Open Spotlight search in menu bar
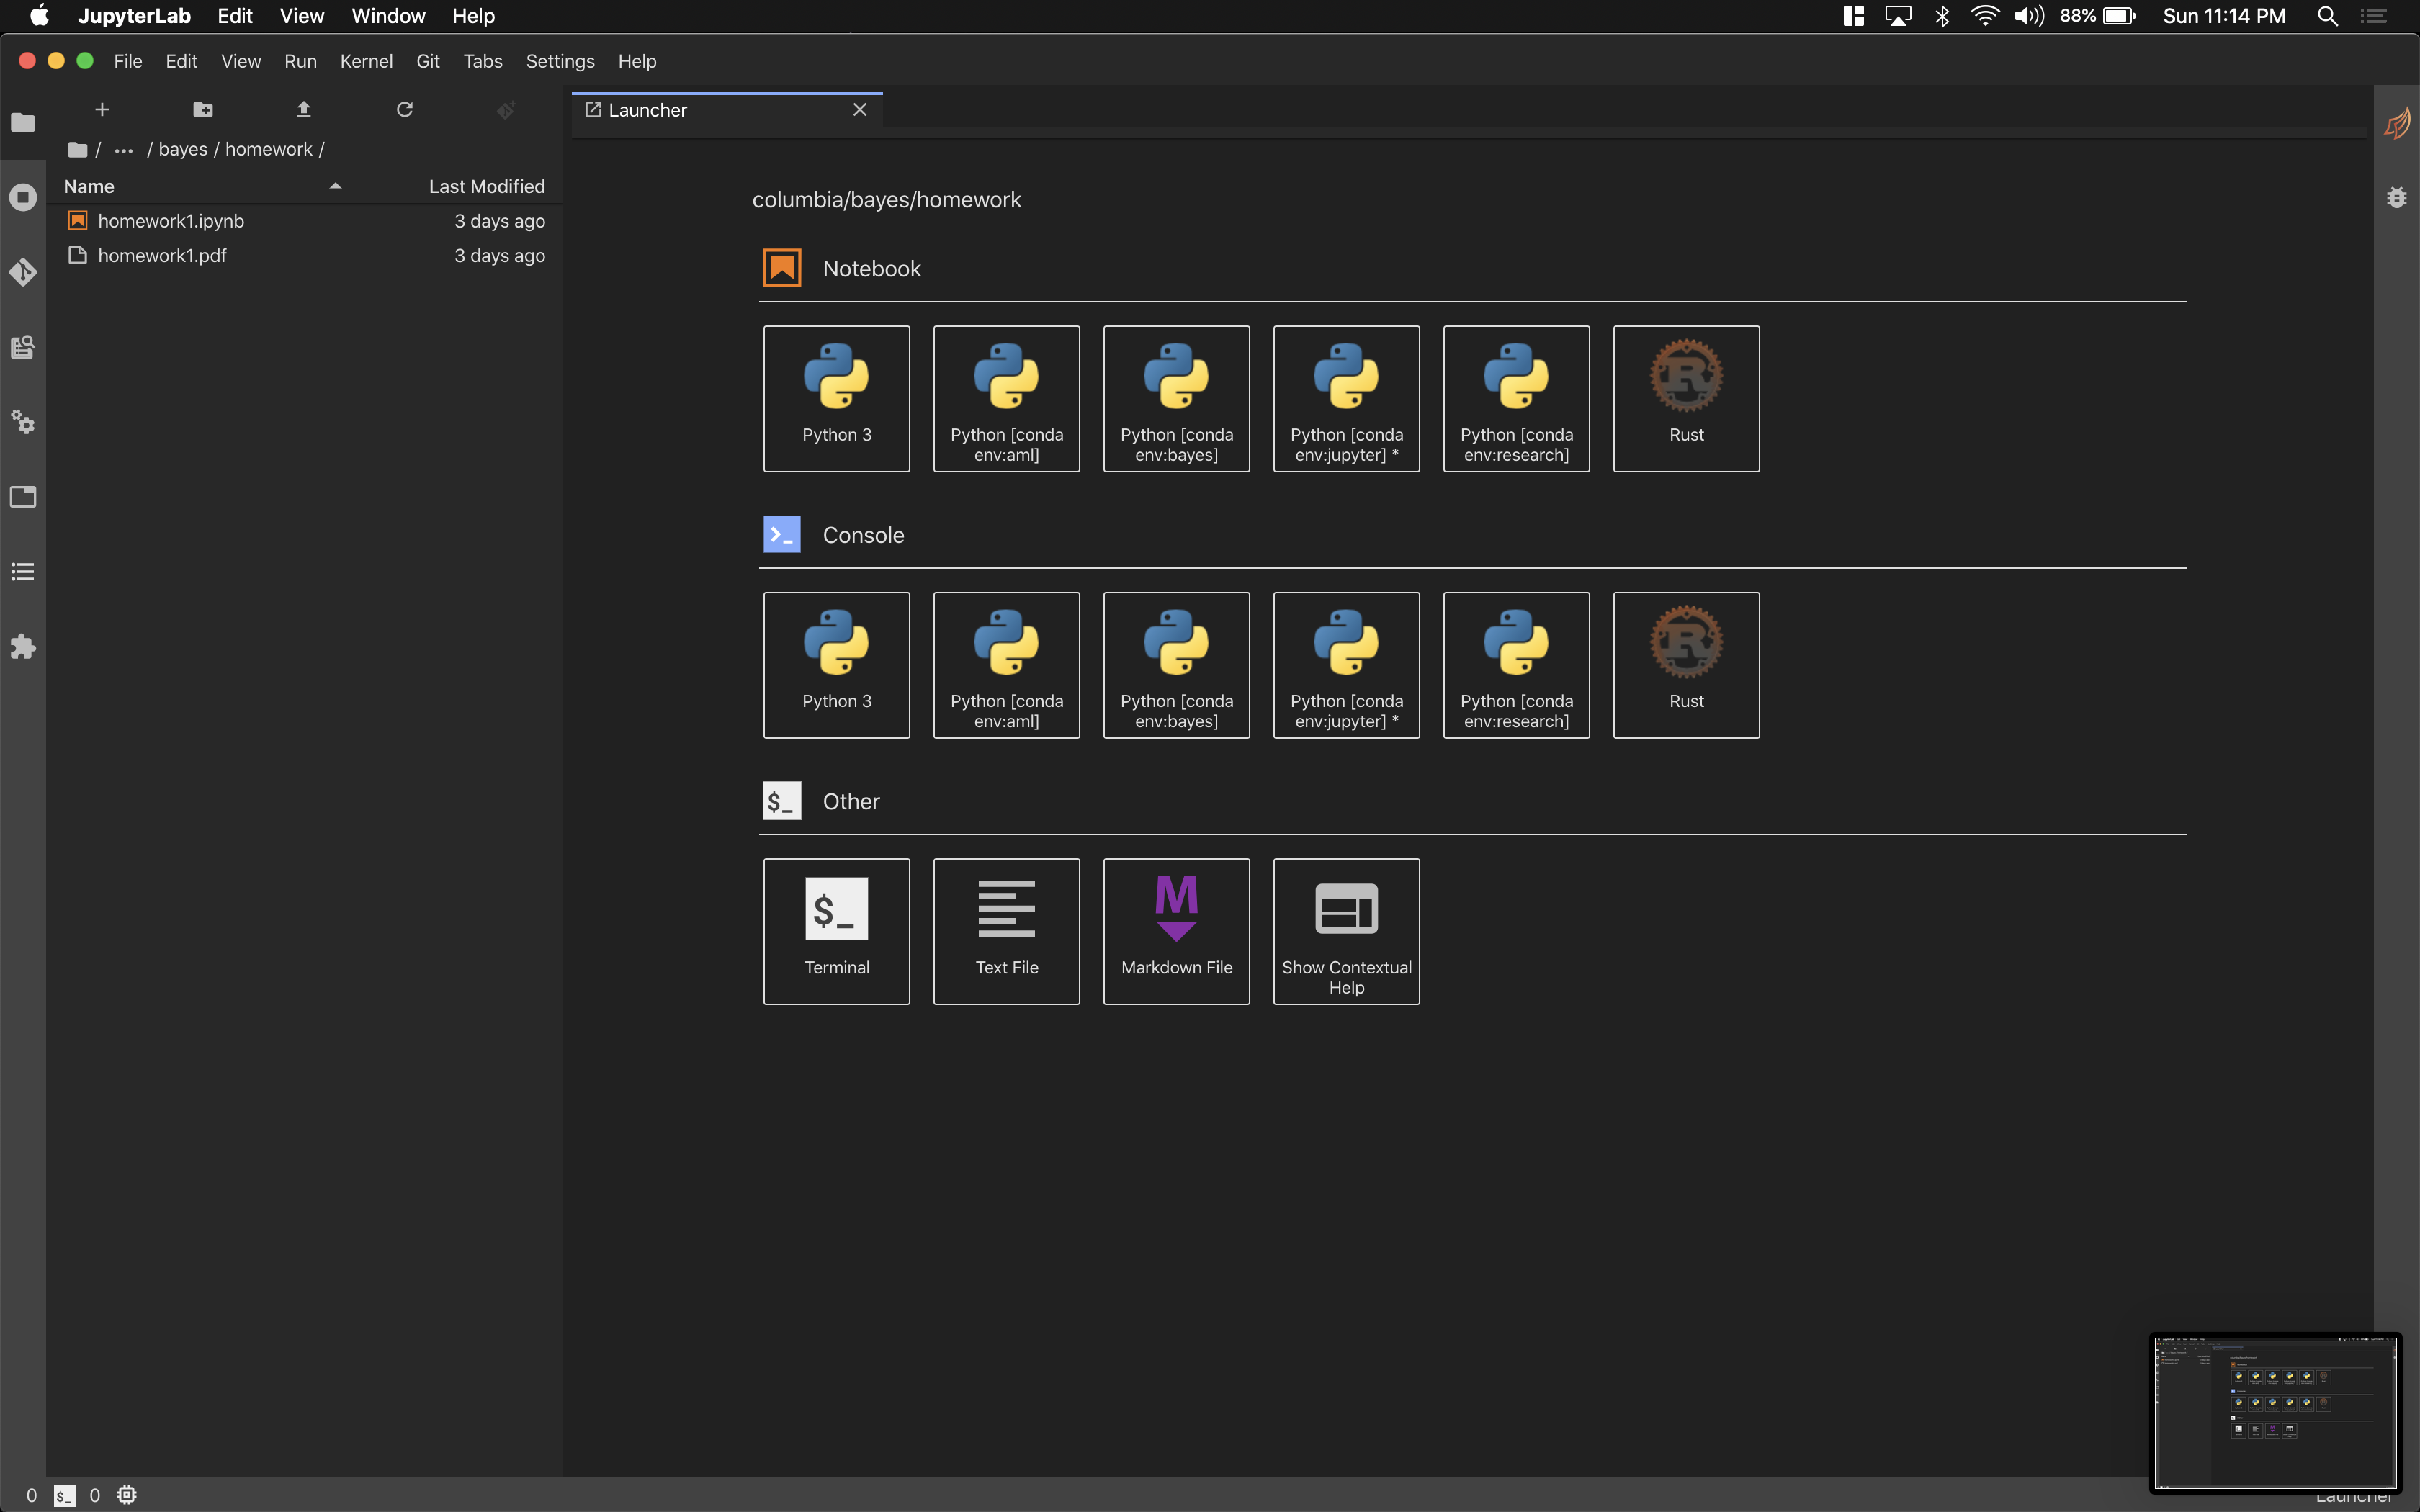2420x1512 pixels. pos(2327,16)
